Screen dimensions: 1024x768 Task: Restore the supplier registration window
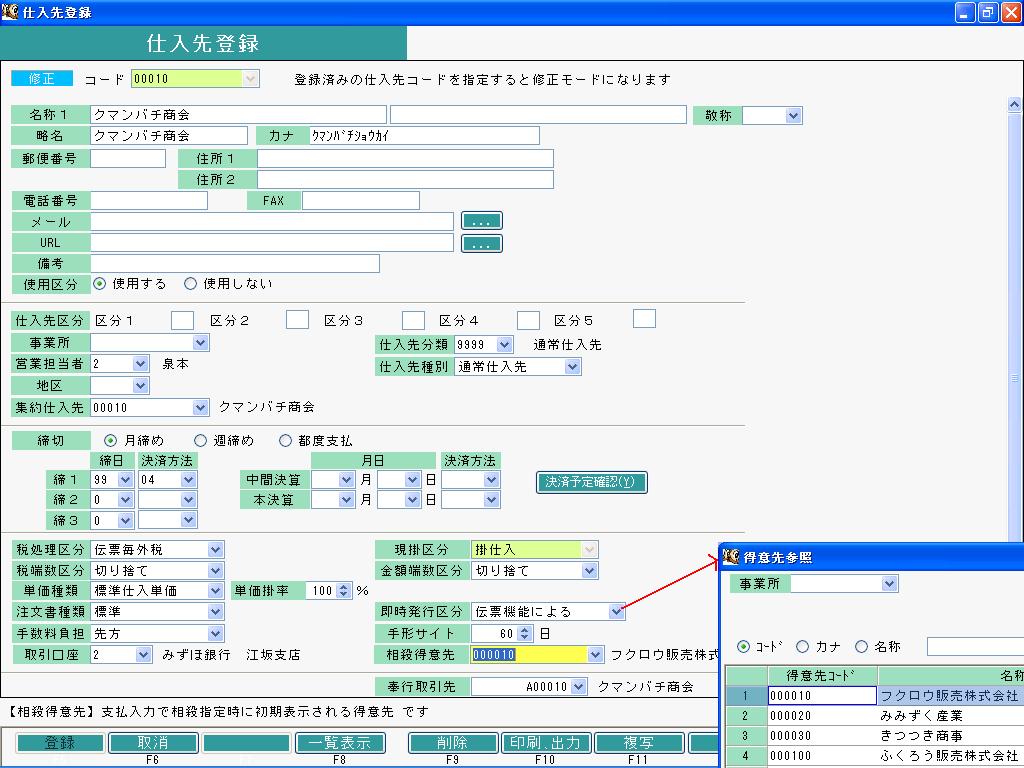click(x=989, y=12)
